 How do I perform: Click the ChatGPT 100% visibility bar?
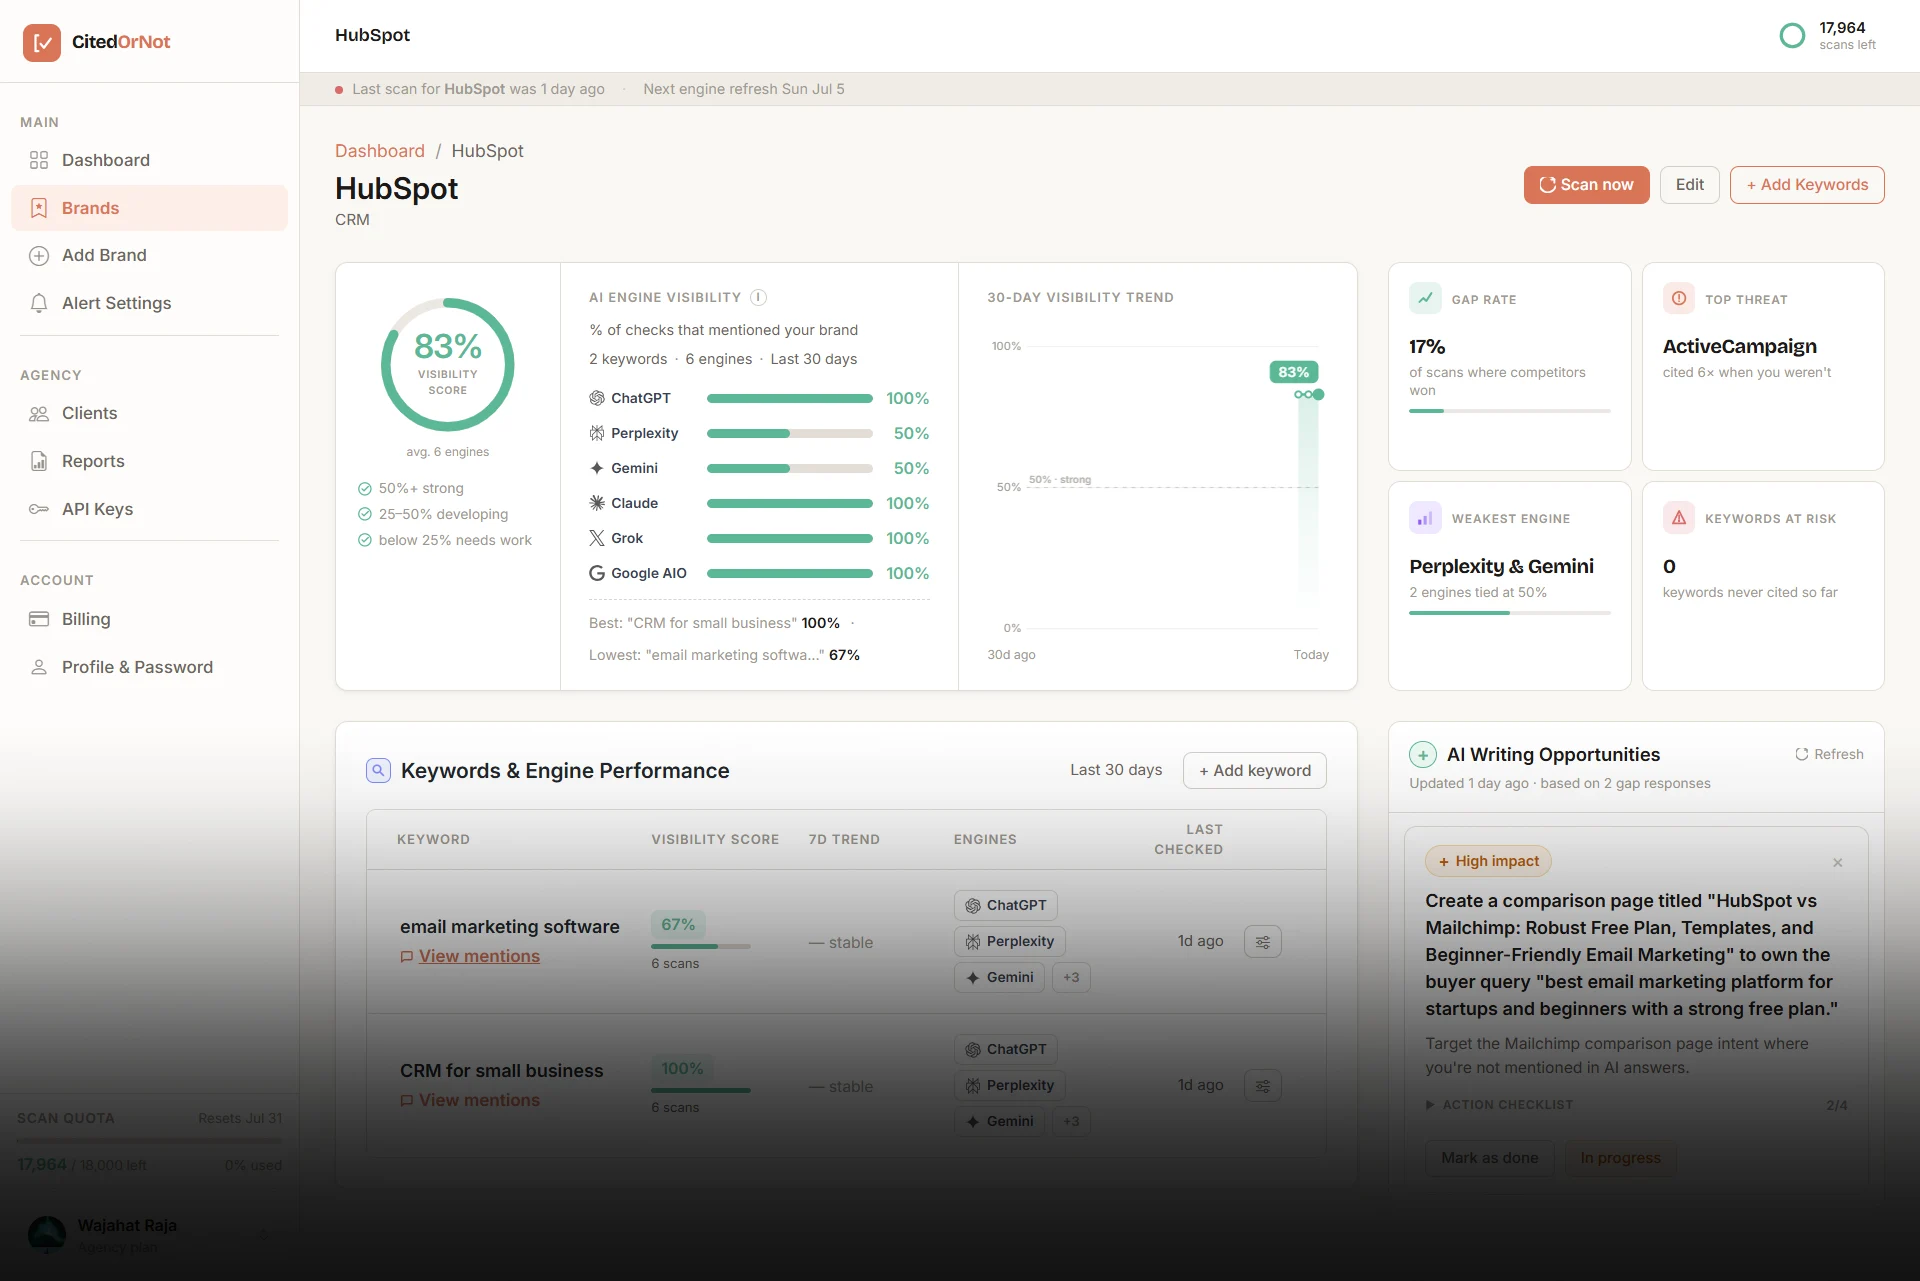point(790,398)
